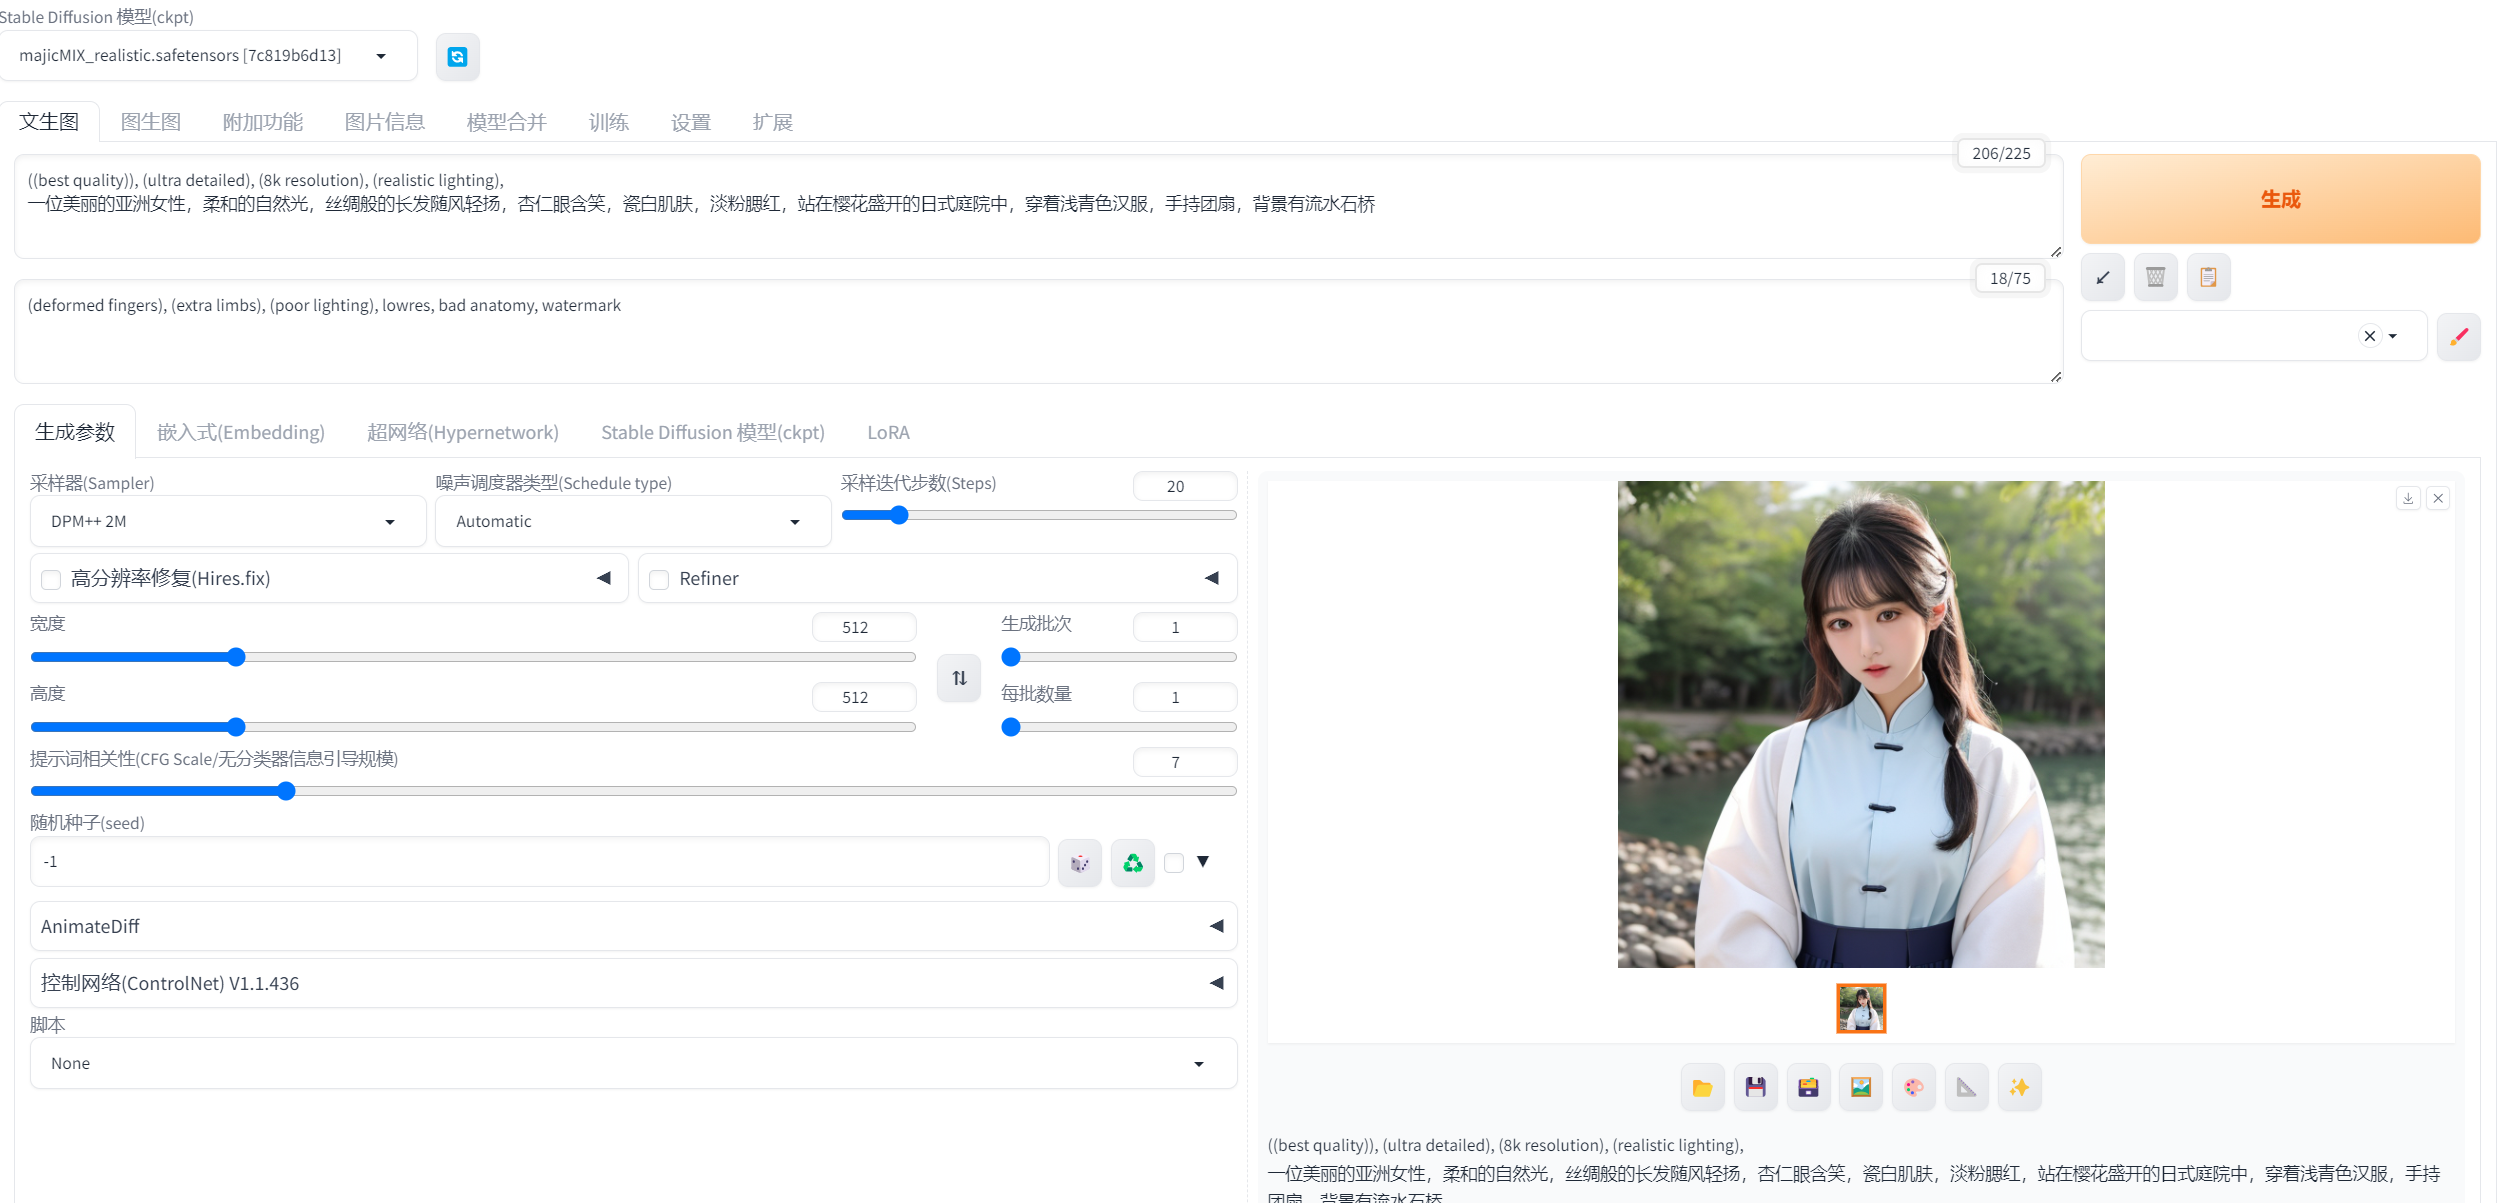The height and width of the screenshot is (1203, 2505).
Task: Save the generated image with floppy icon
Action: coord(1755,1088)
